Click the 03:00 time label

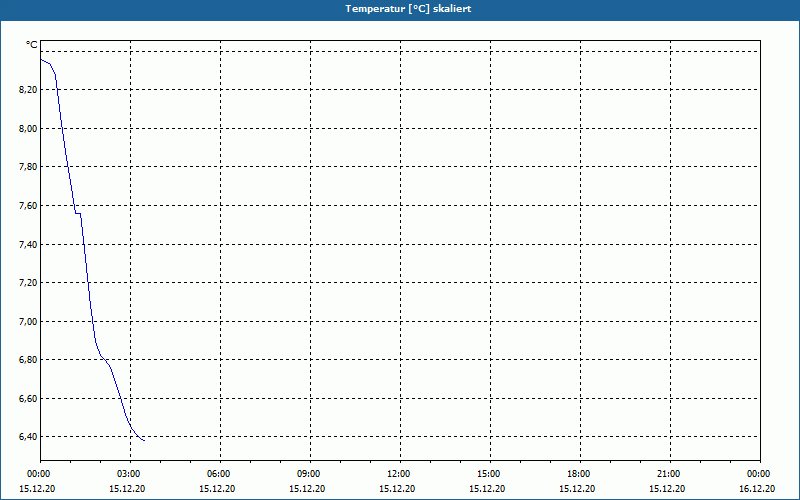[x=129, y=474]
